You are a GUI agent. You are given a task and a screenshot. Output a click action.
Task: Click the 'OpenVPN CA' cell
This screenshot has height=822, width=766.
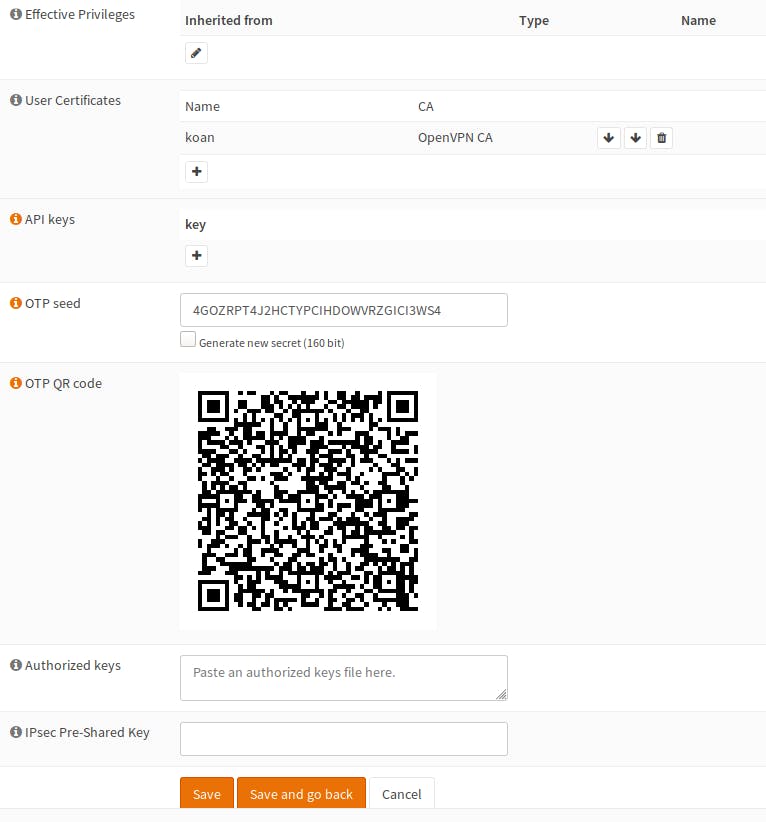(455, 137)
